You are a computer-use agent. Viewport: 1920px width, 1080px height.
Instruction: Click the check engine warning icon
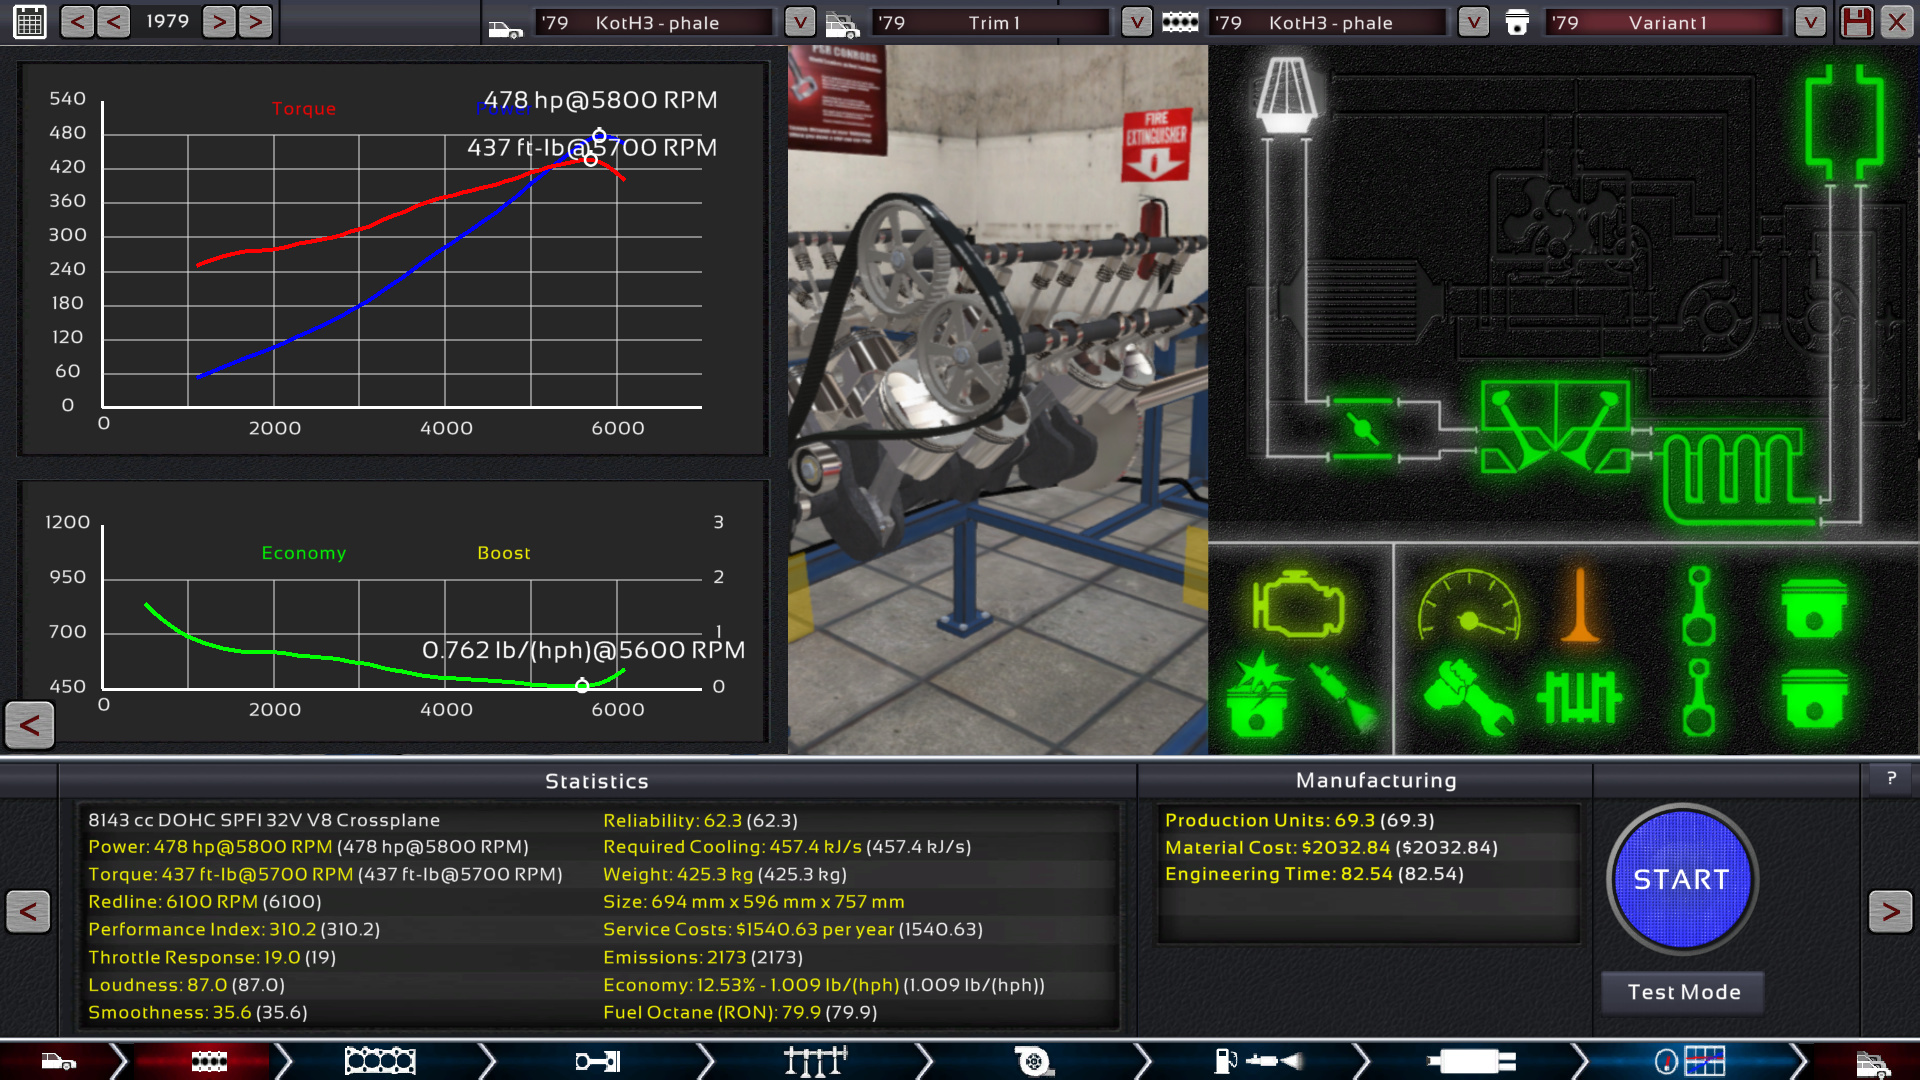(x=1298, y=604)
